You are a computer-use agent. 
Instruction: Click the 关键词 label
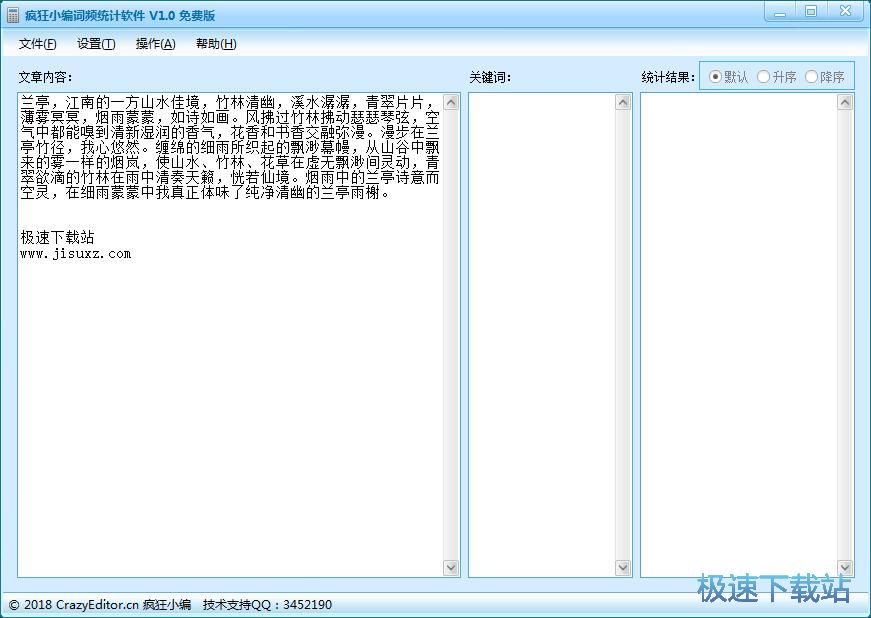coord(490,77)
